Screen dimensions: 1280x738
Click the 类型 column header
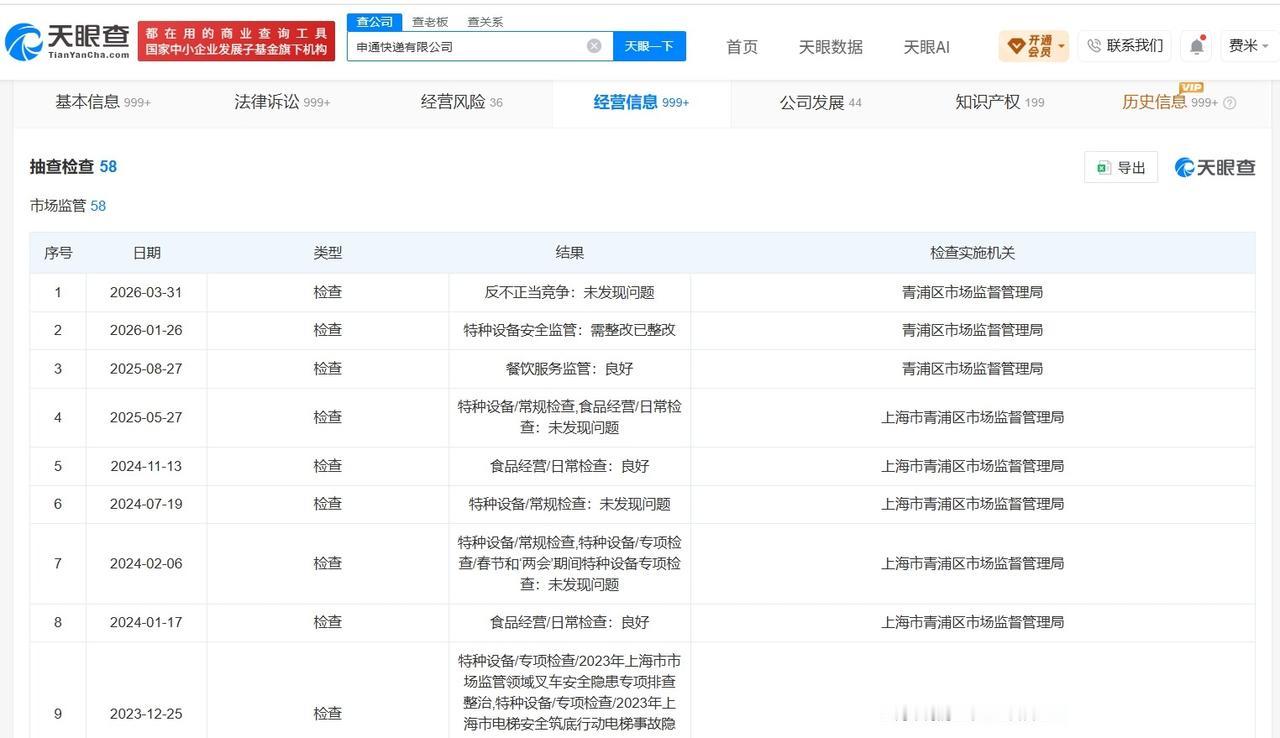327,253
